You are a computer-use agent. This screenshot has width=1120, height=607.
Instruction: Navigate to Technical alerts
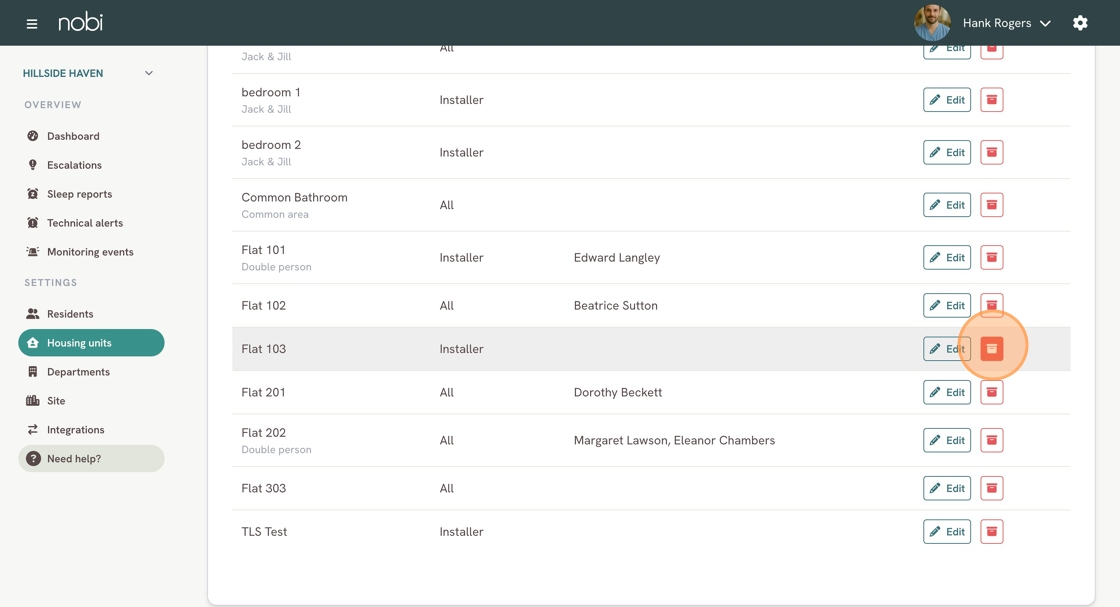coord(84,223)
